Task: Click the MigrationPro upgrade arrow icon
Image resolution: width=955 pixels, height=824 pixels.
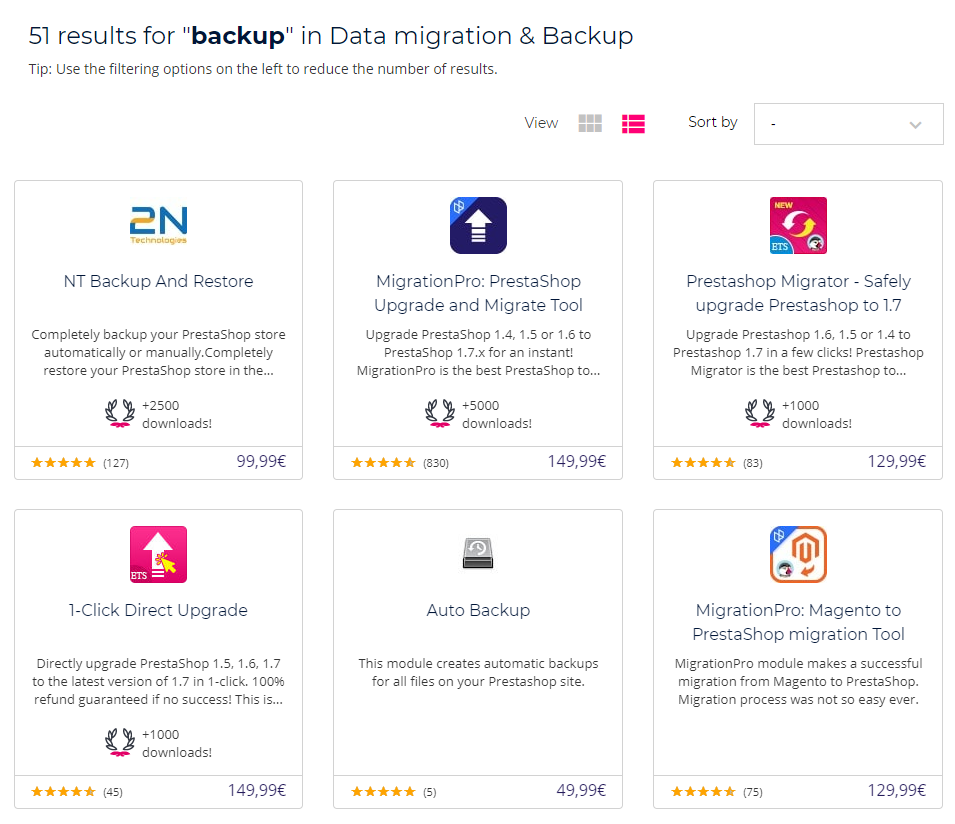Action: (x=478, y=225)
